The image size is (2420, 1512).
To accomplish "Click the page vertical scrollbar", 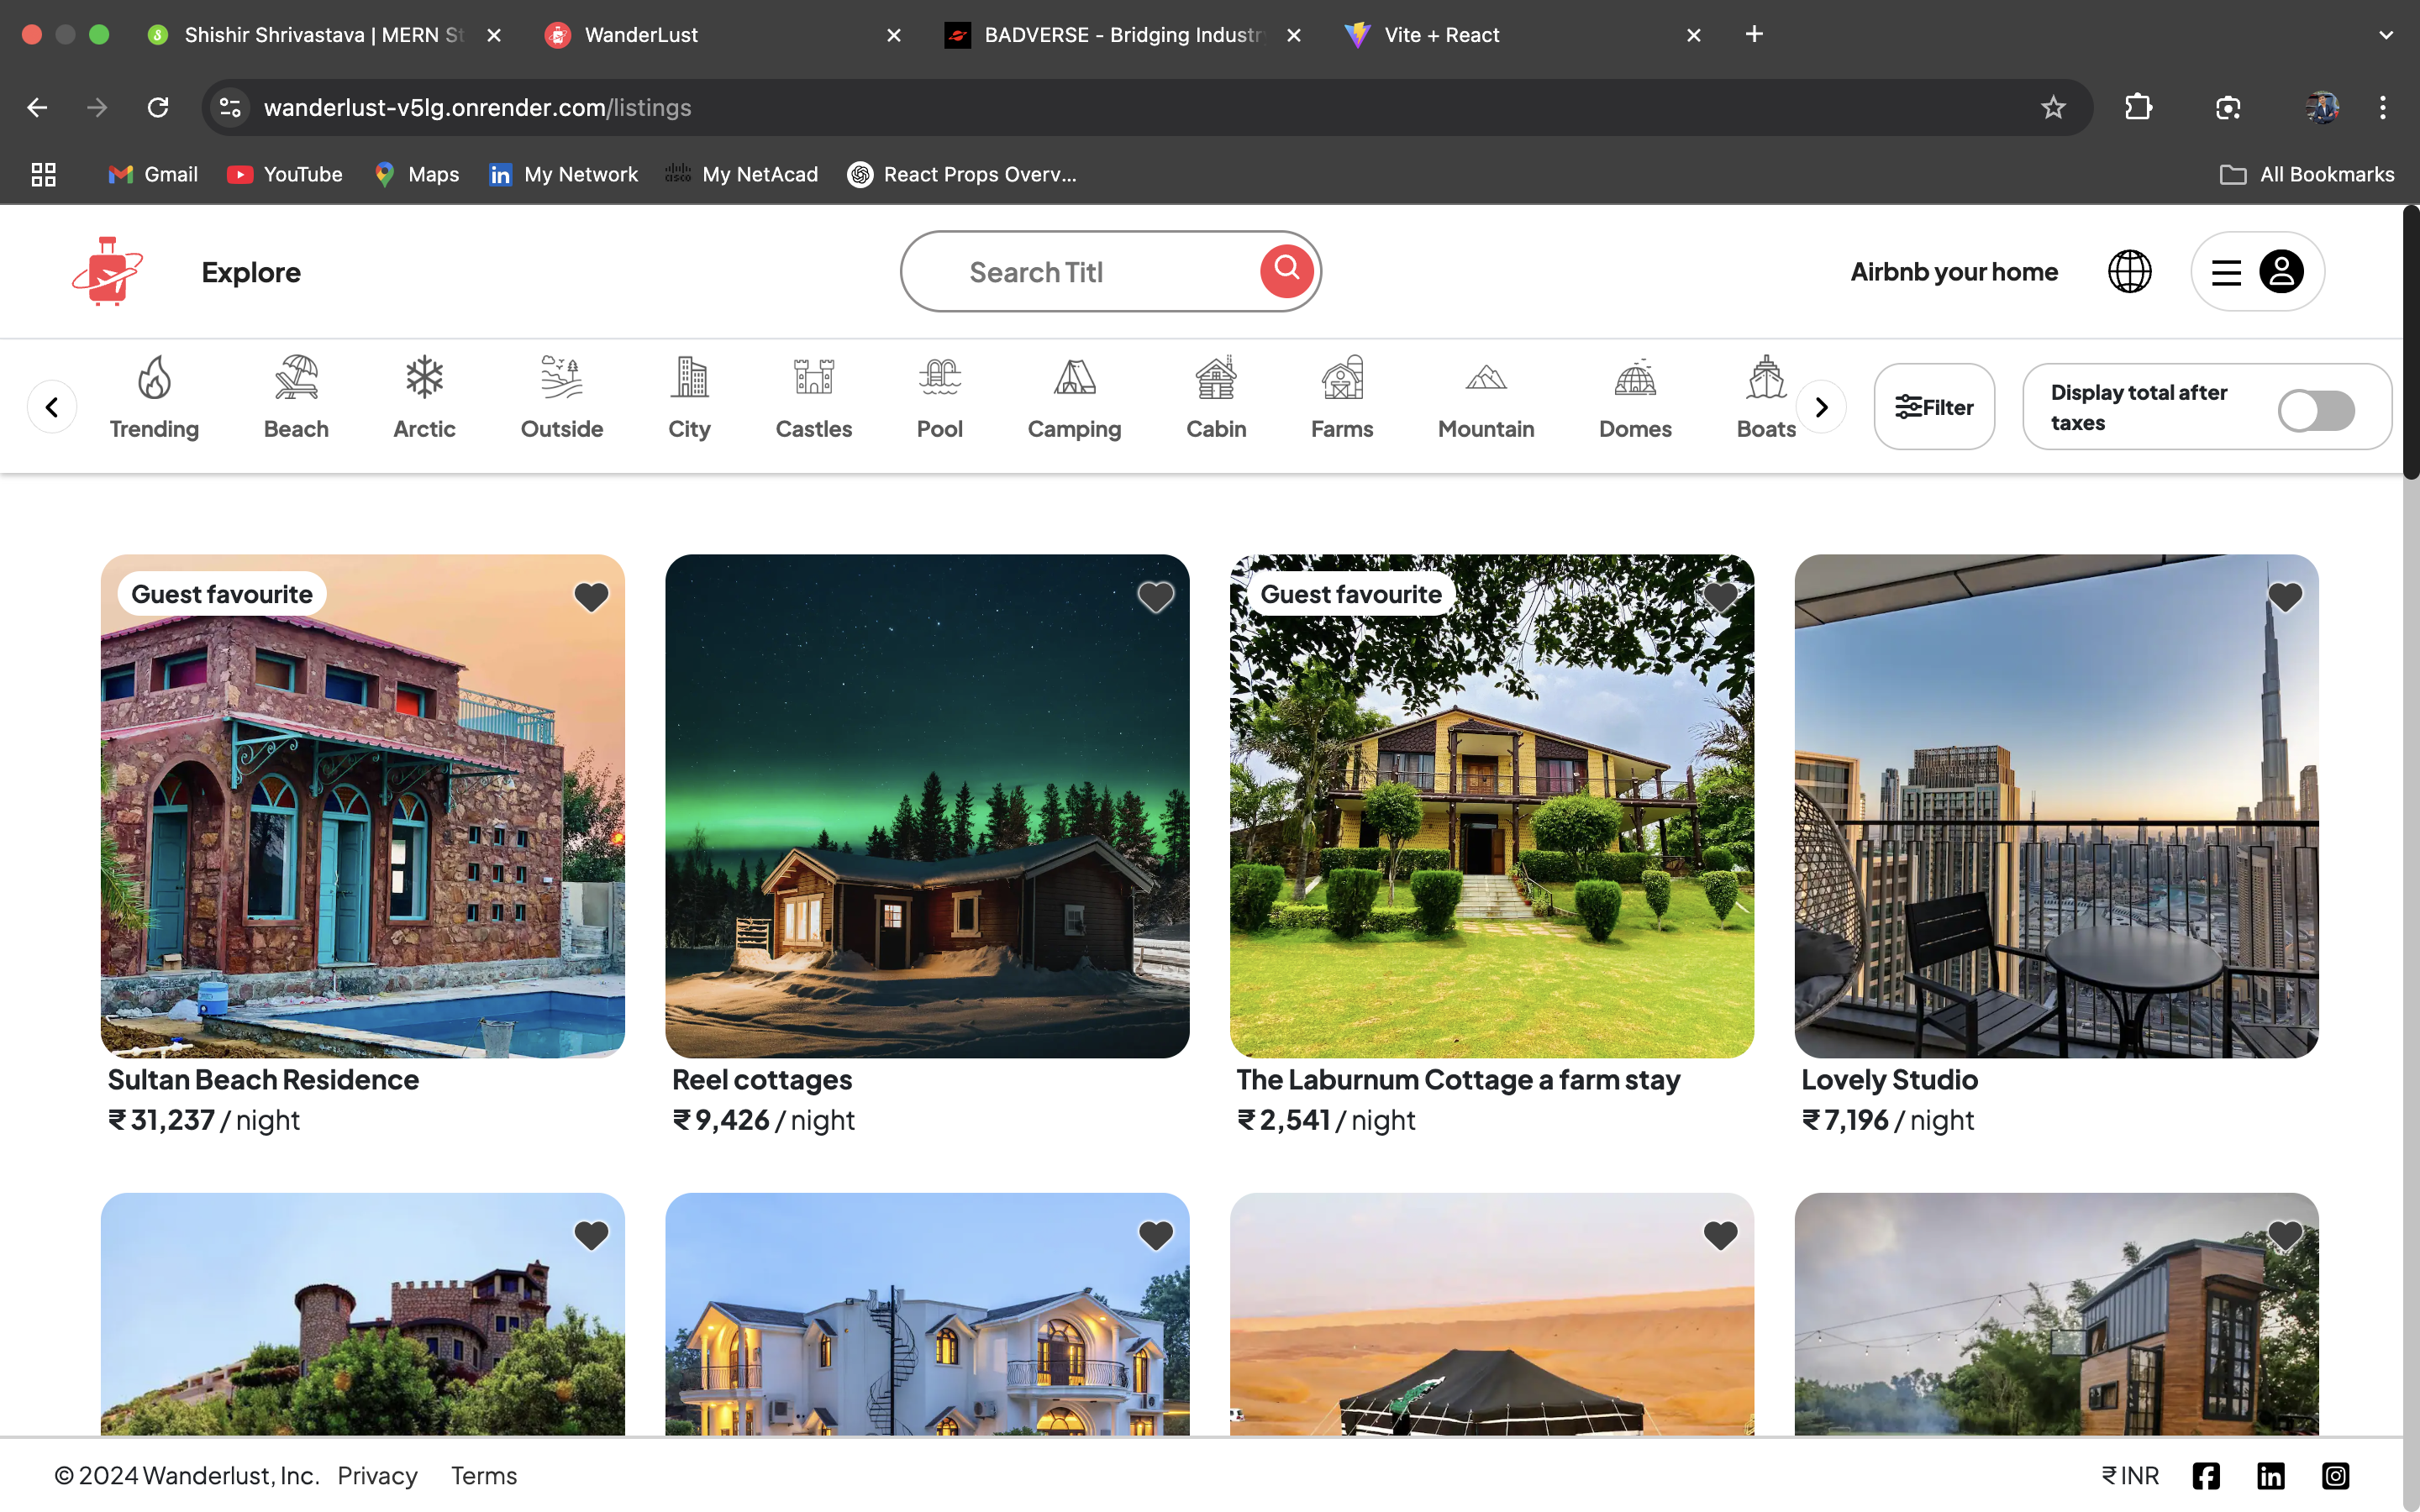I will coord(2410,342).
